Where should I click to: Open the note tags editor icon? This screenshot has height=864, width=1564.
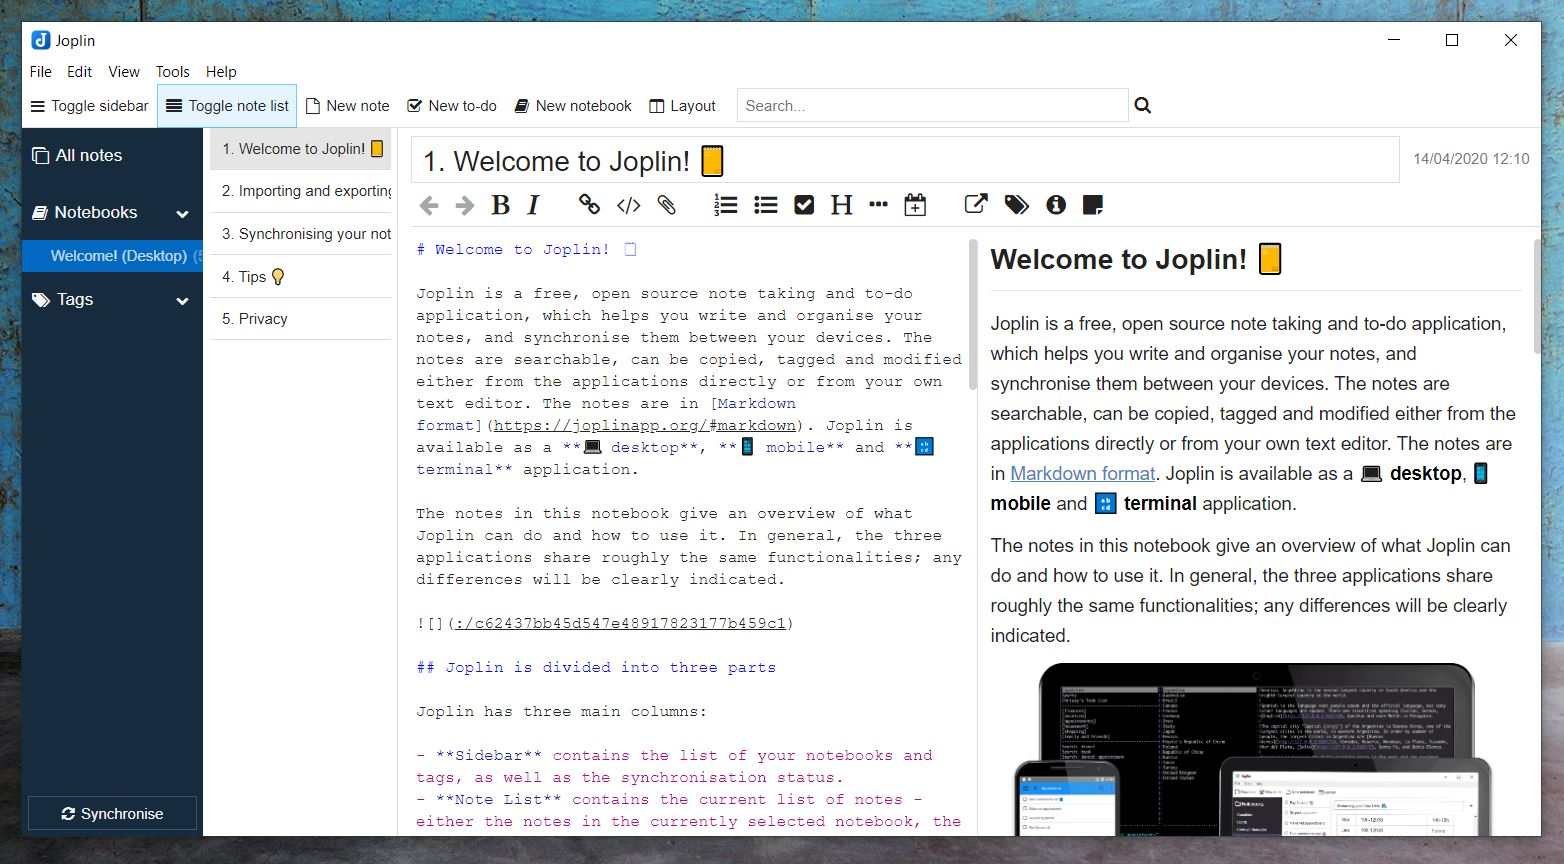pos(1016,205)
